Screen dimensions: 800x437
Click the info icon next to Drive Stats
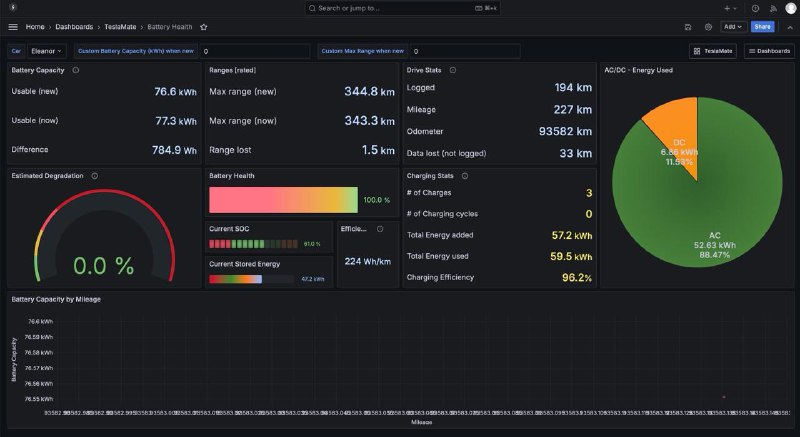(x=453, y=70)
